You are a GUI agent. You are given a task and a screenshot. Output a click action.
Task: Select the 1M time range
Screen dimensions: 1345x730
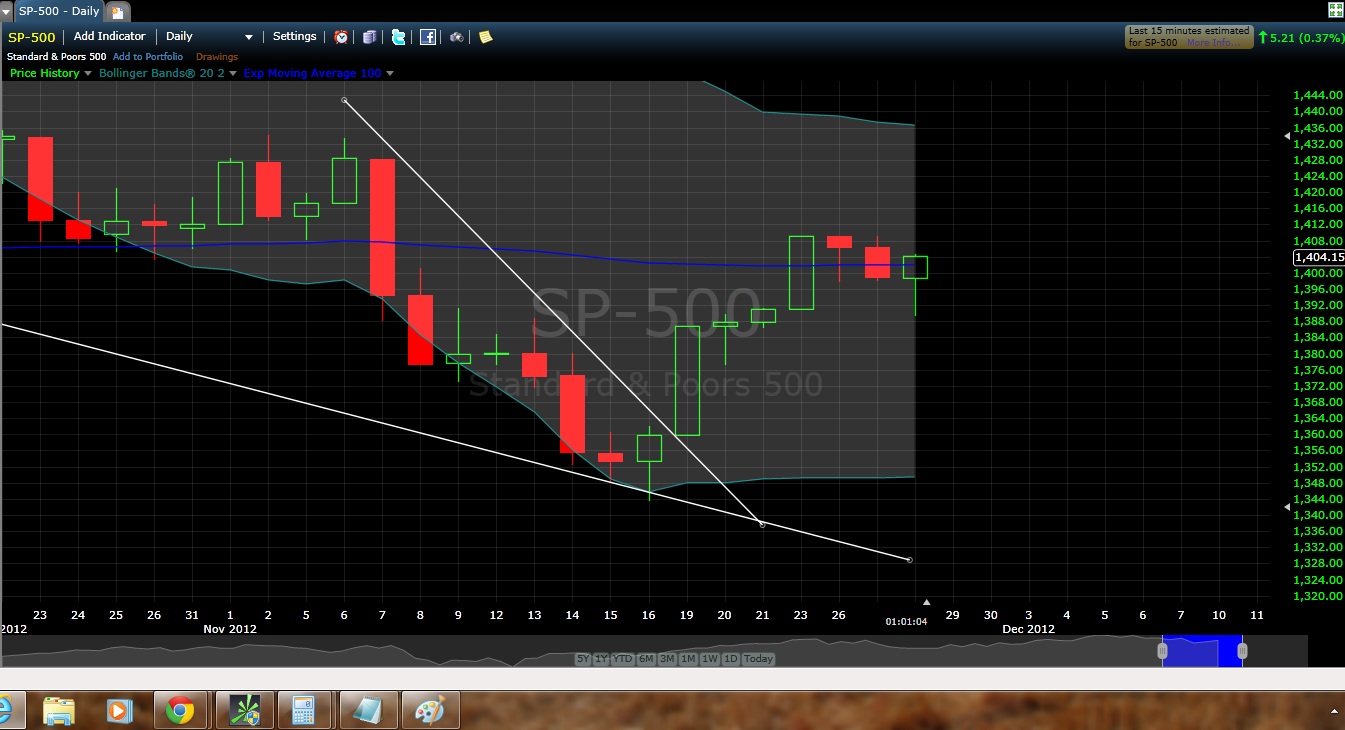coord(688,659)
